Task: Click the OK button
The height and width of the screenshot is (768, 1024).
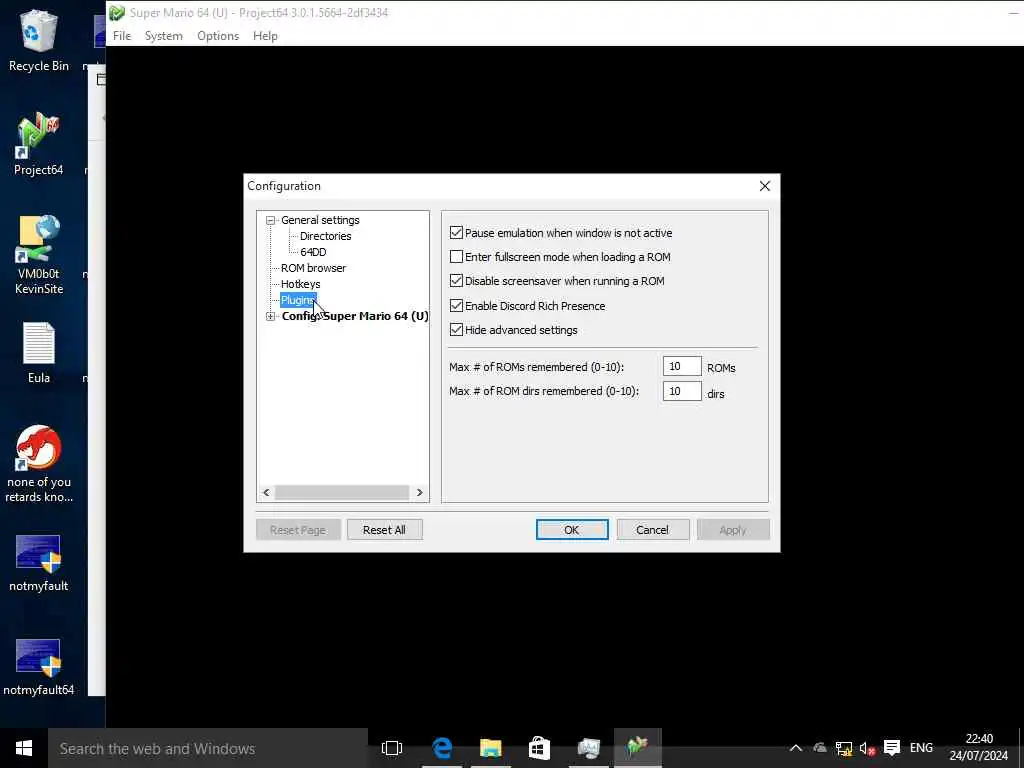Action: tap(571, 530)
